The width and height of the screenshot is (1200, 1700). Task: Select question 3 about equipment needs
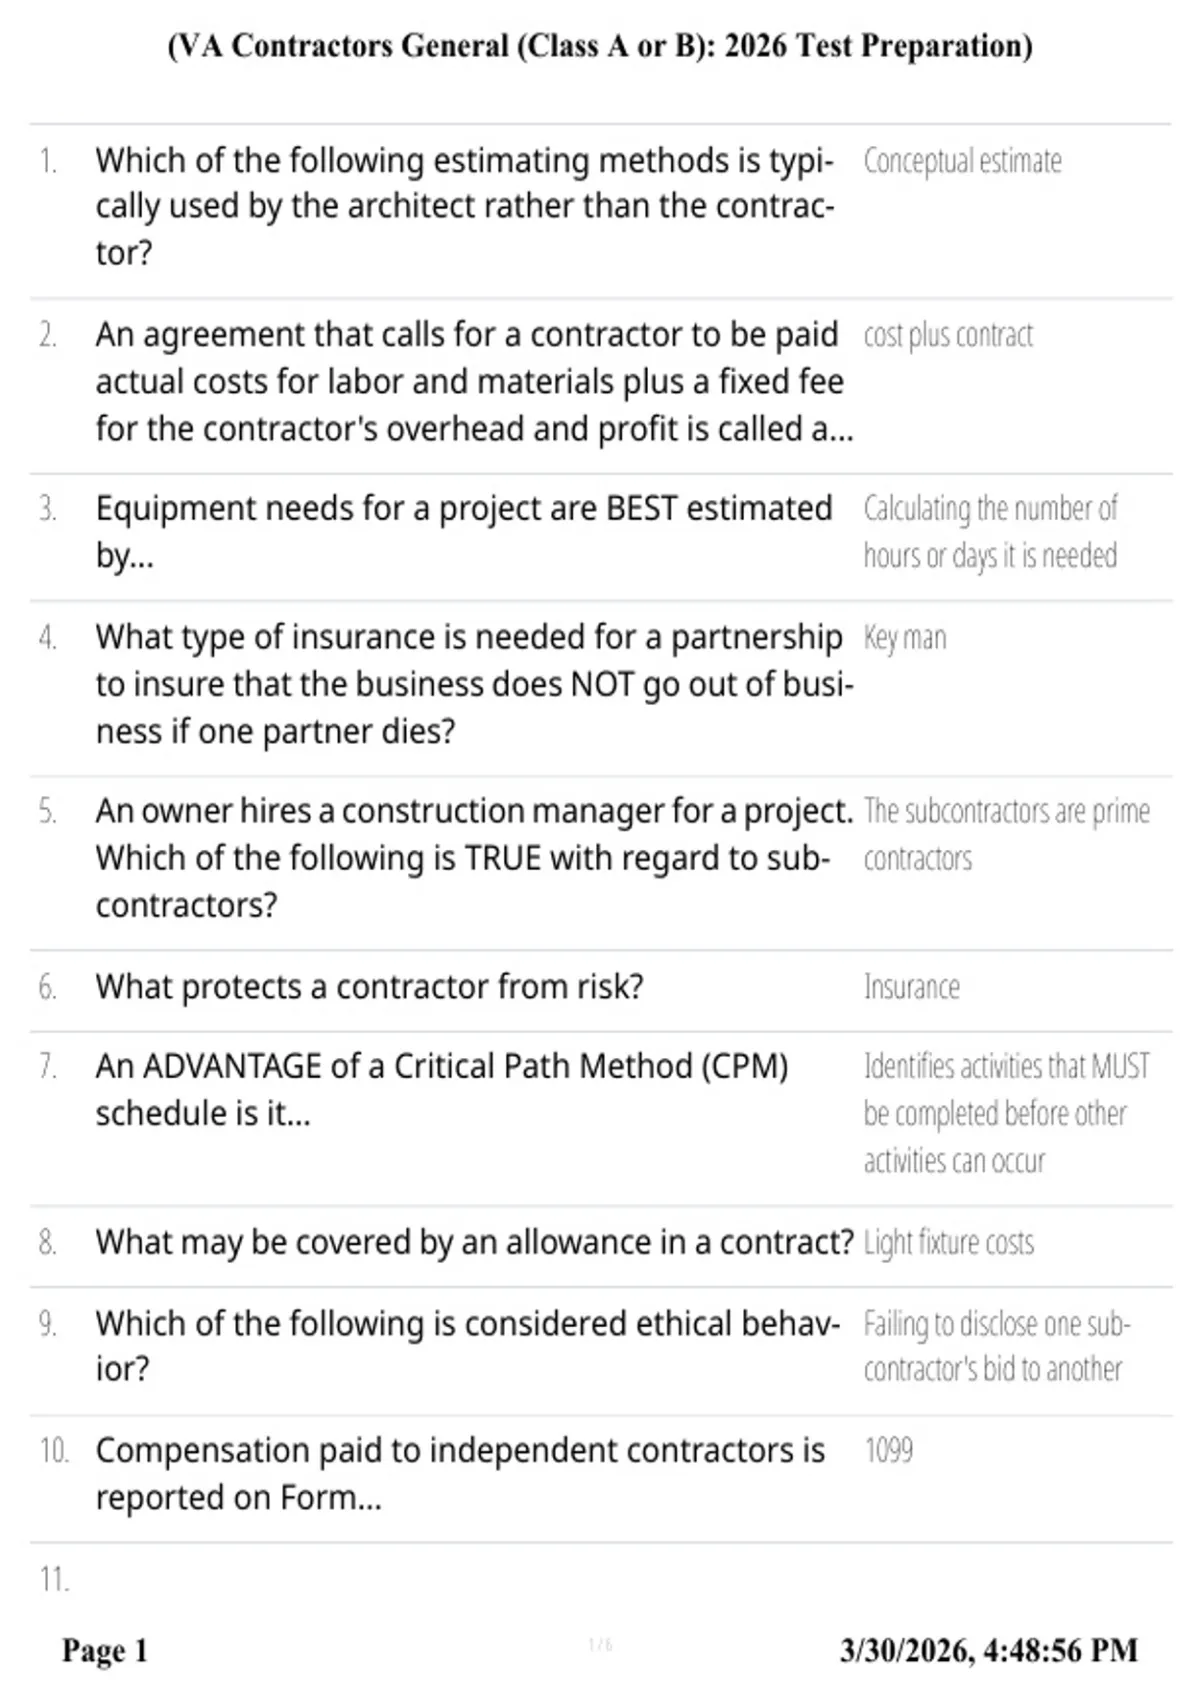[464, 531]
